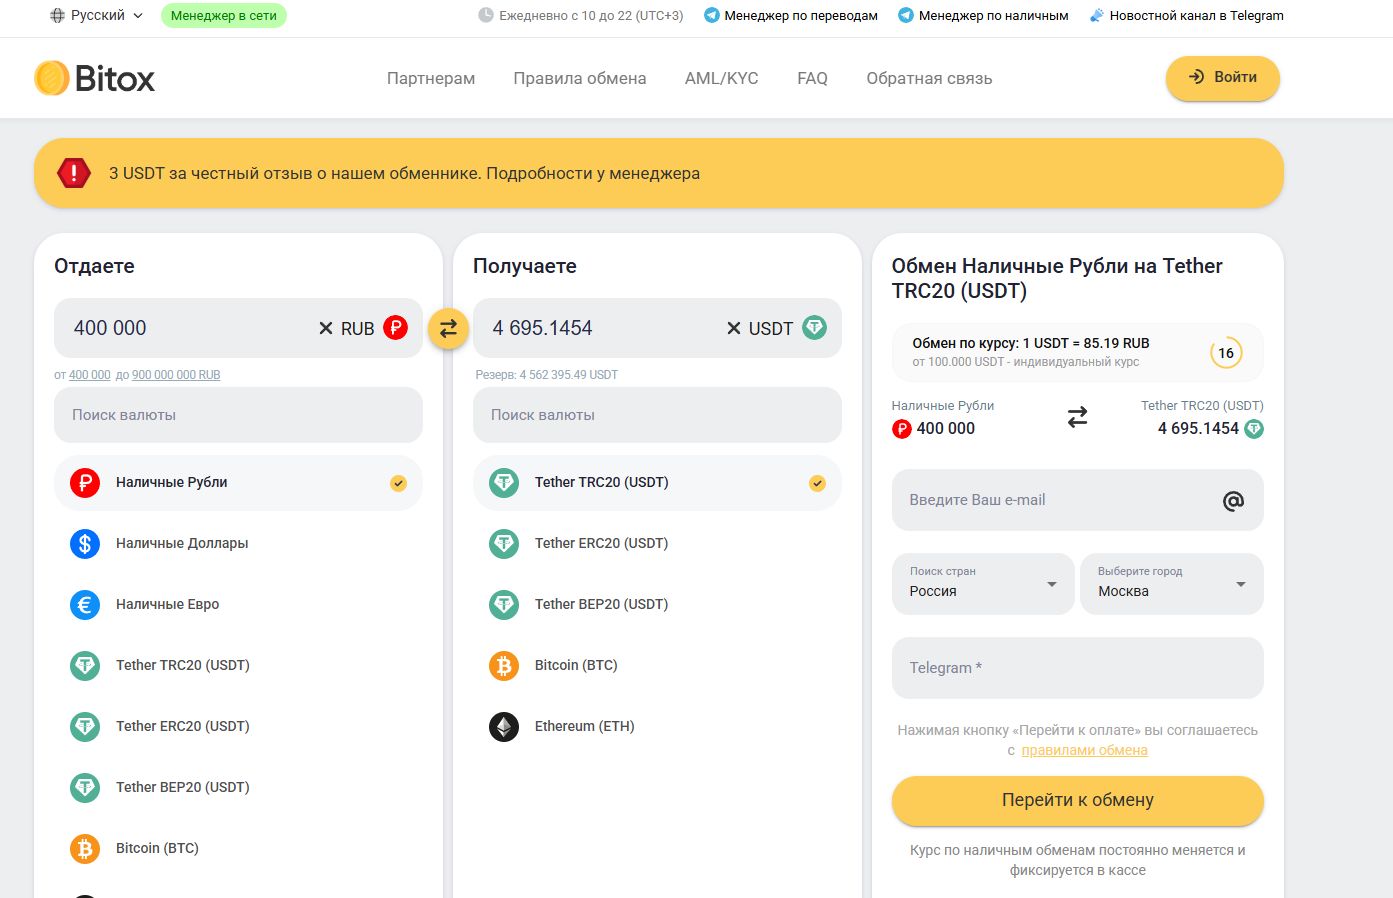Click the Tether ERC20 icon in the Отдаете list
The image size is (1393, 898).
click(85, 726)
